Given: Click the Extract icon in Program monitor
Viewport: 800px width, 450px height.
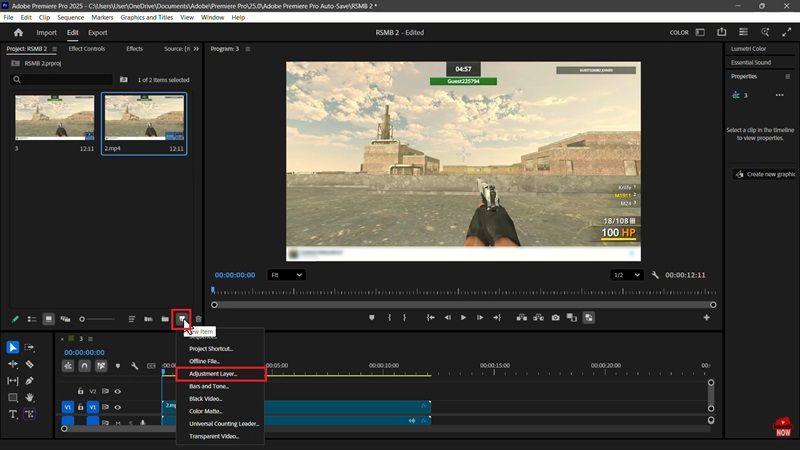Looking at the screenshot, I should coord(538,317).
